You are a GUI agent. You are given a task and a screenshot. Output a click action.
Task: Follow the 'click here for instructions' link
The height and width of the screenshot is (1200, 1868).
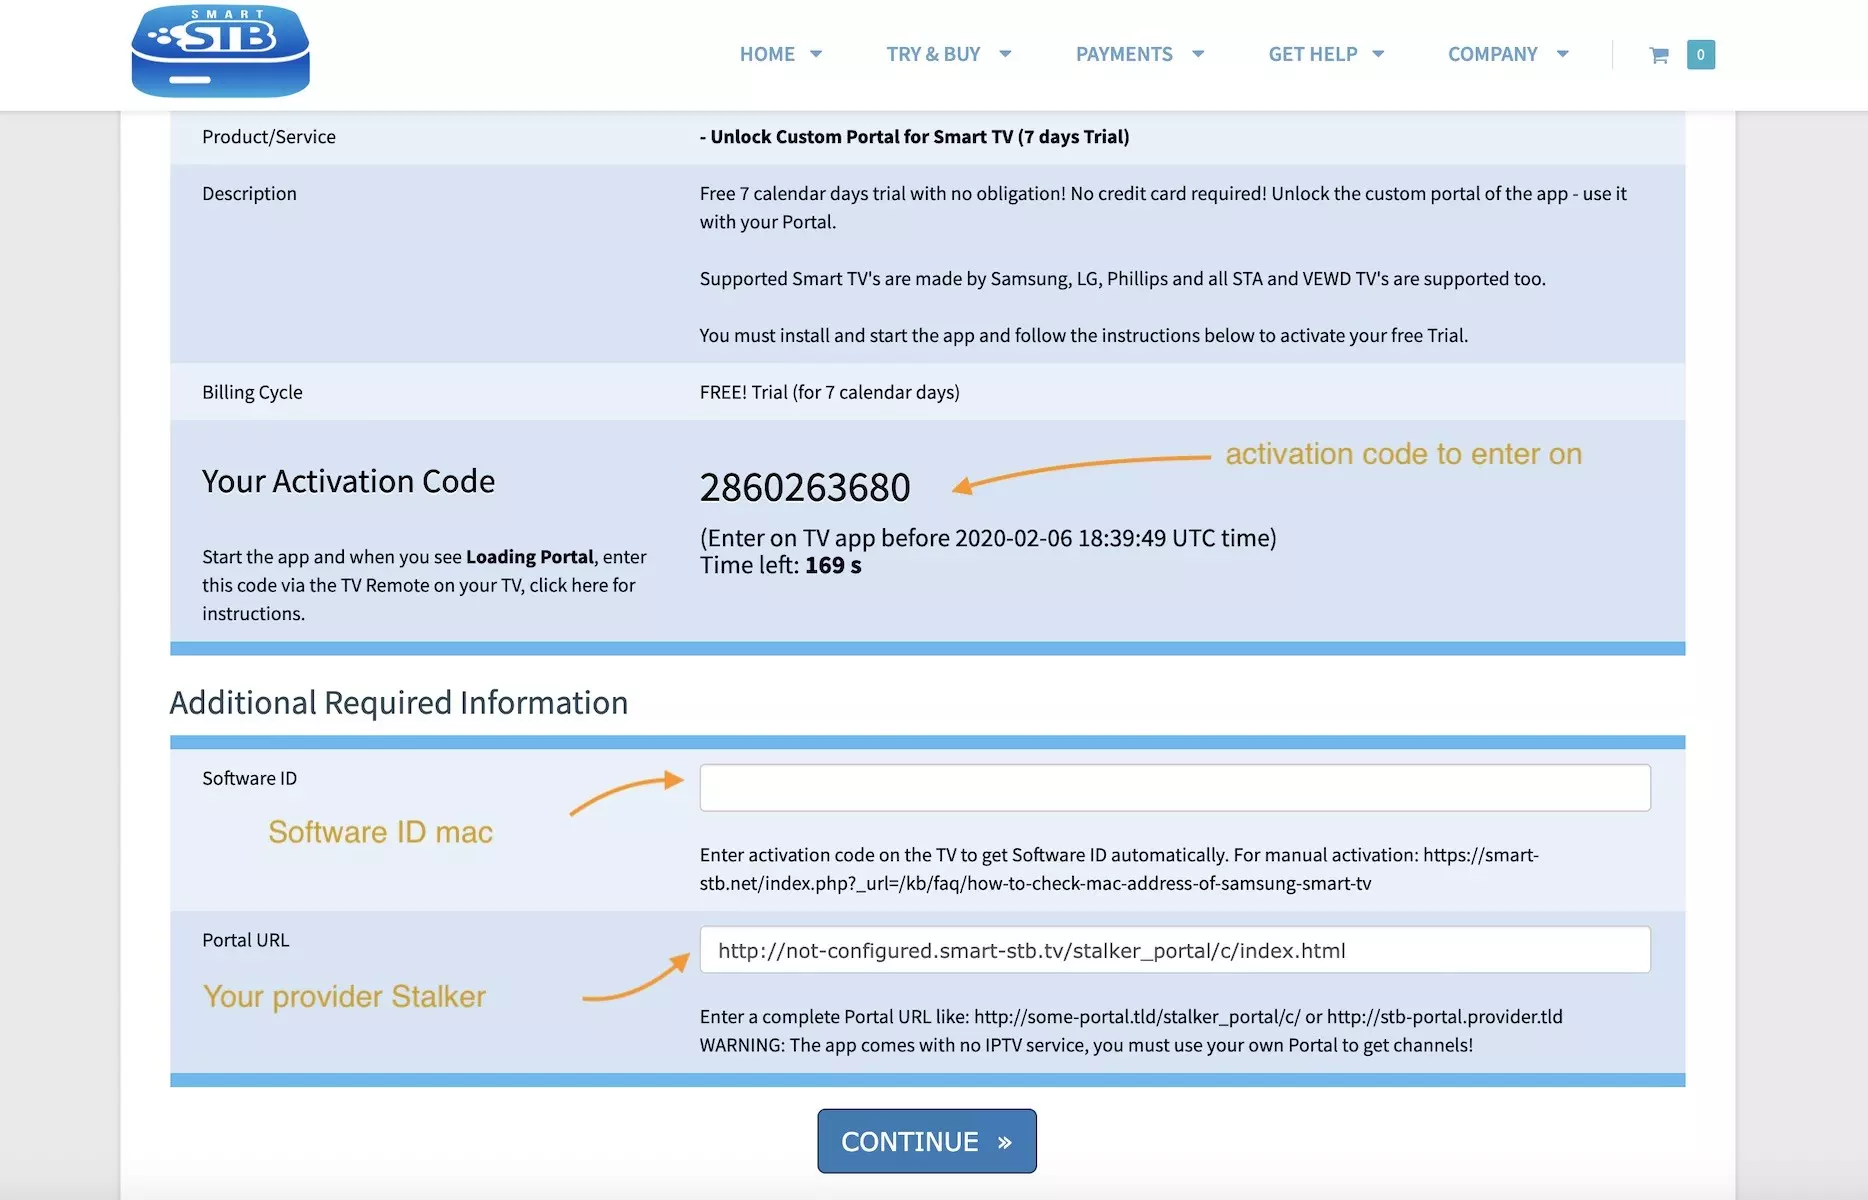[581, 586]
